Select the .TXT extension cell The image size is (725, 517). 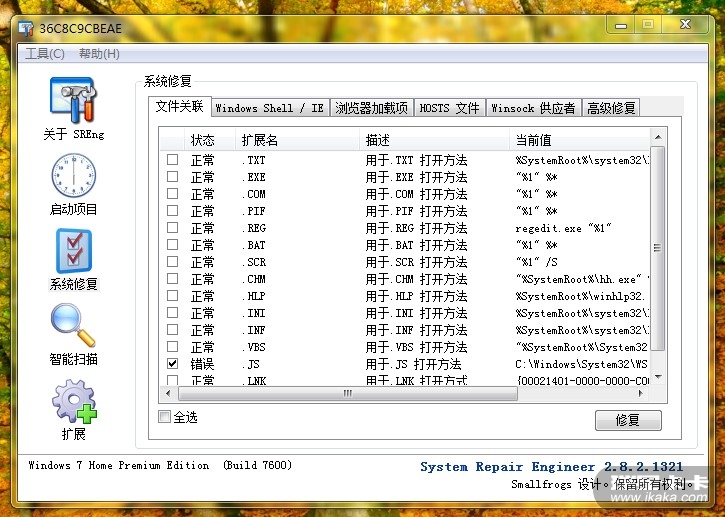tap(254, 160)
